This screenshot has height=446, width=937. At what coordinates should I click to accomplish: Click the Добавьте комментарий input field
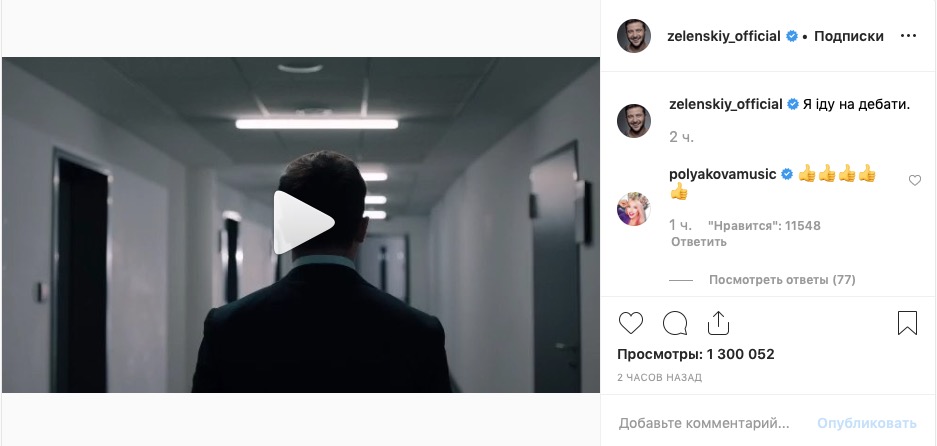[x=704, y=423]
